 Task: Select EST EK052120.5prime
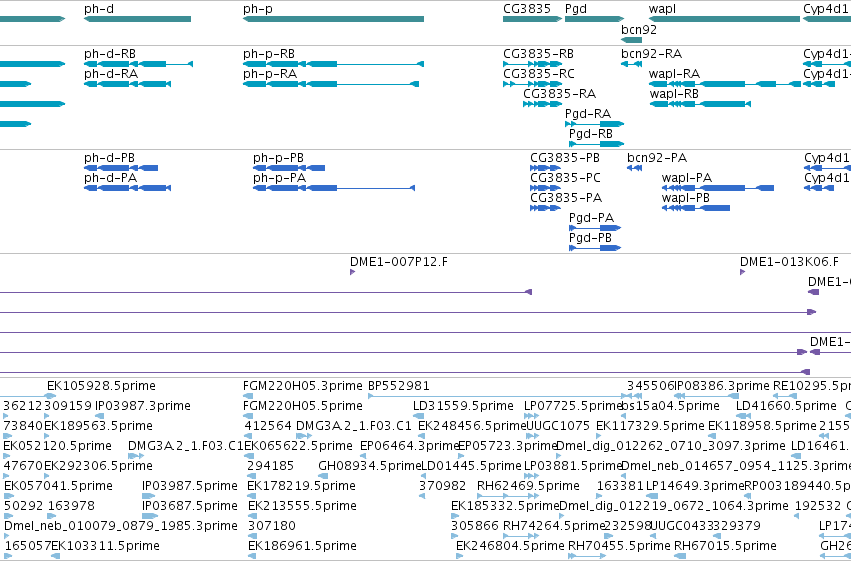(57, 446)
